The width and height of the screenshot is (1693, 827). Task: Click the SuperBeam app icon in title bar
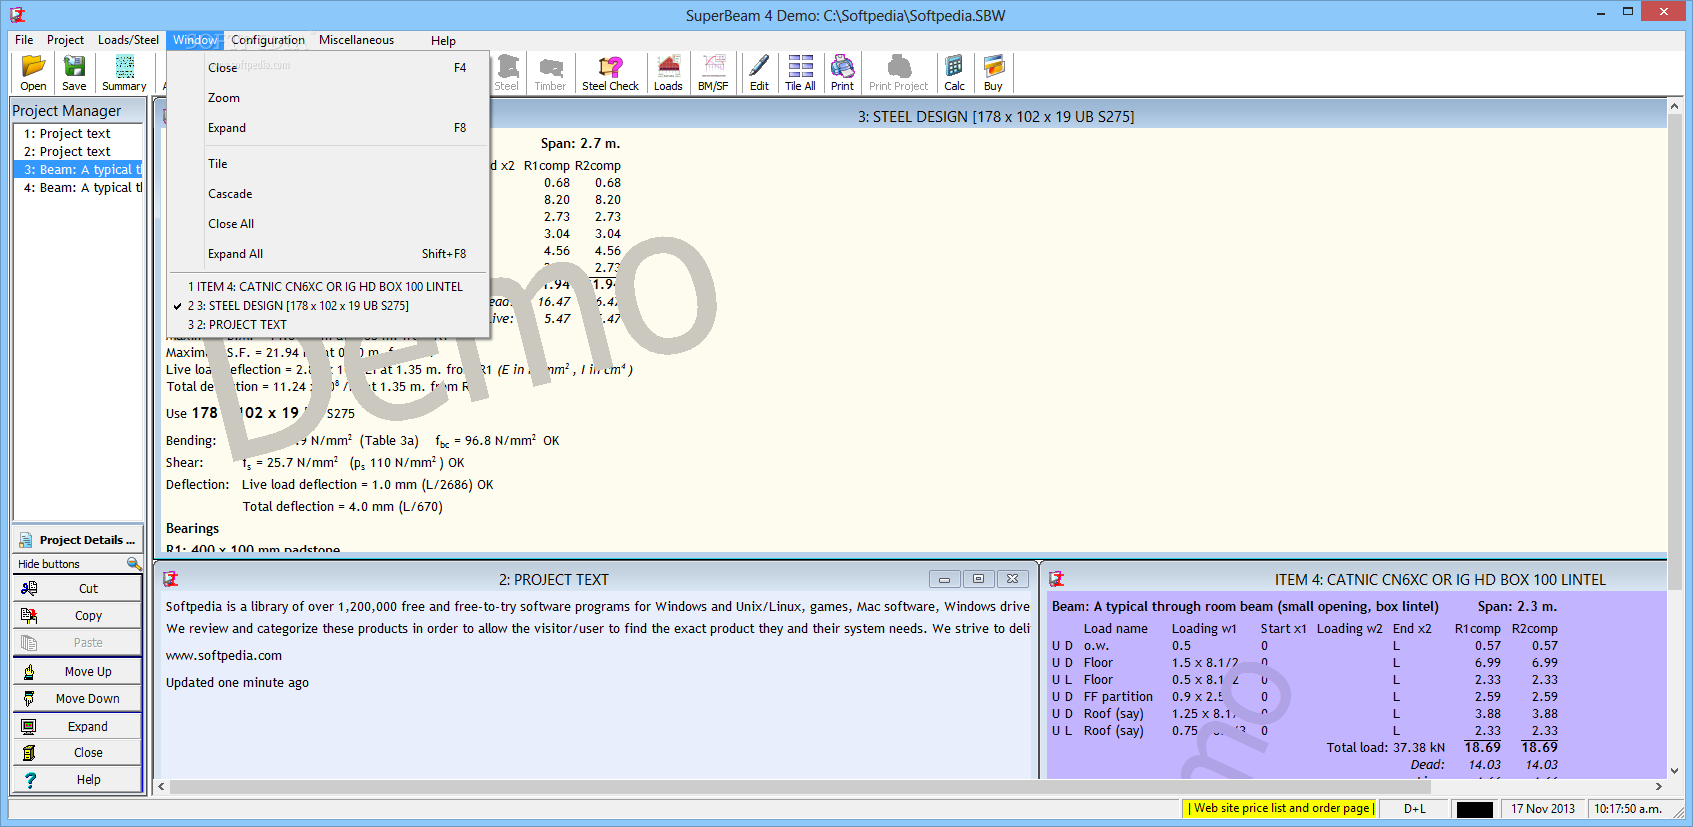click(17, 14)
